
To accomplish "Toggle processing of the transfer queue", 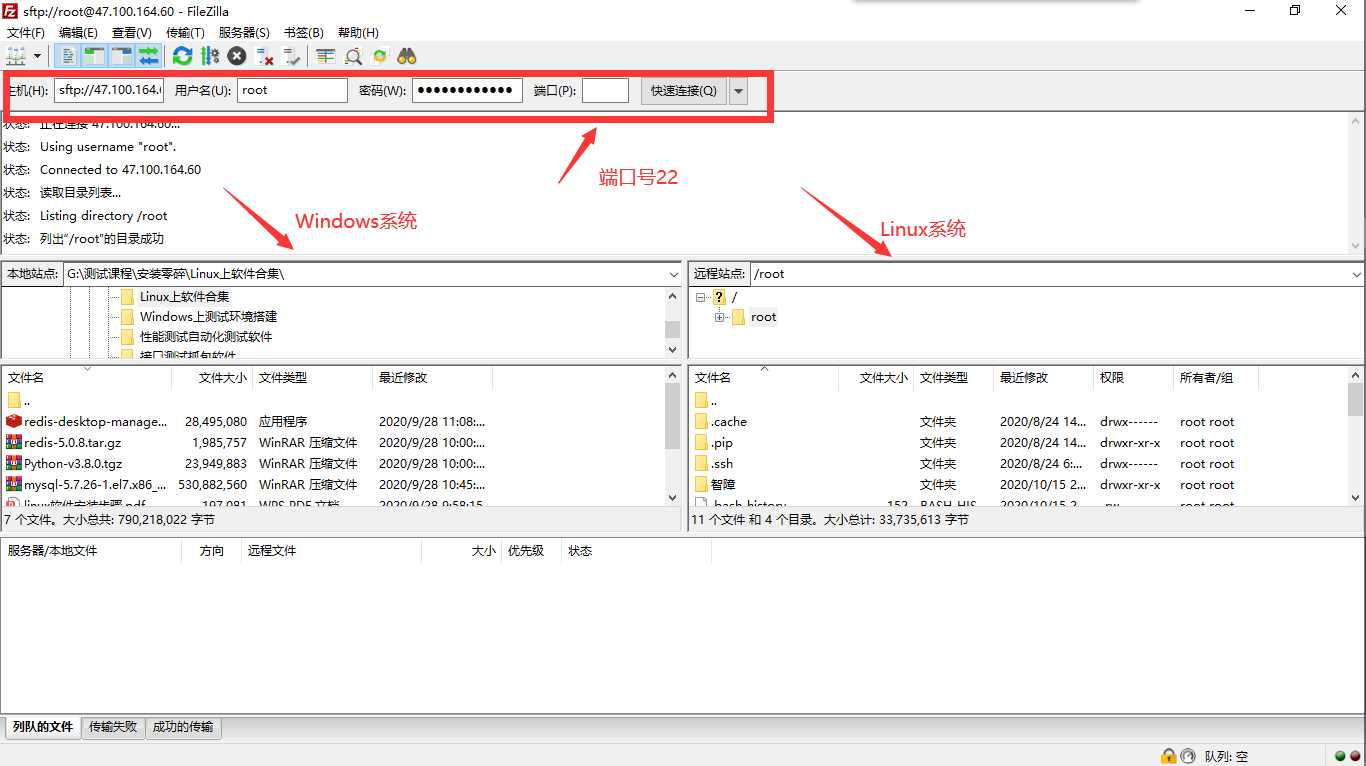I will click(209, 56).
